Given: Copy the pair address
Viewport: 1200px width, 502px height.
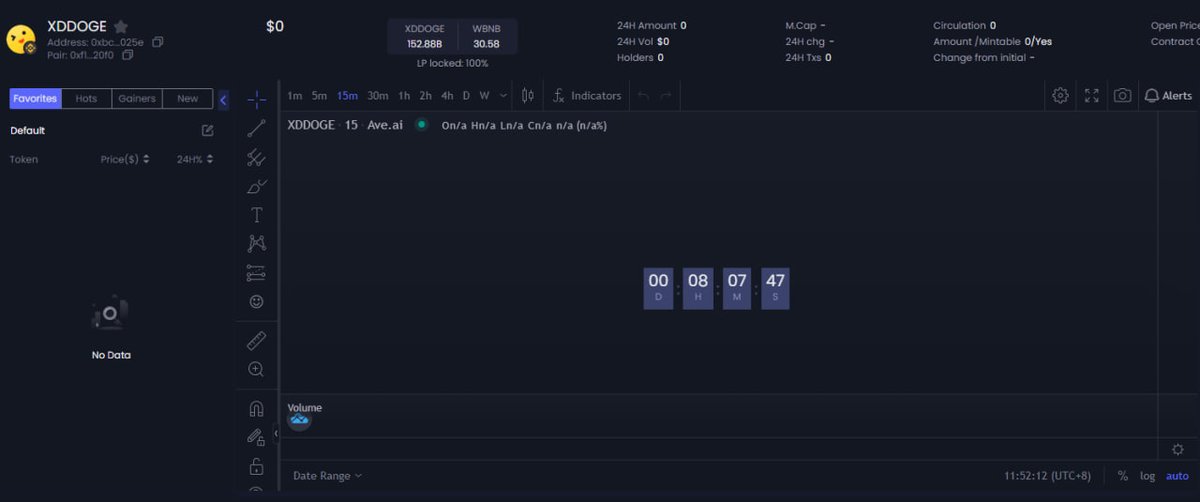Looking at the screenshot, I should pyautogui.click(x=127, y=56).
